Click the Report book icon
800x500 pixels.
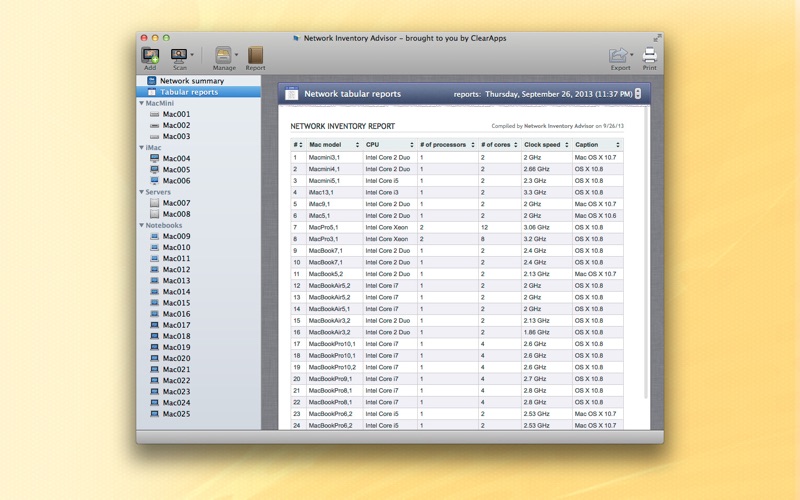click(255, 55)
